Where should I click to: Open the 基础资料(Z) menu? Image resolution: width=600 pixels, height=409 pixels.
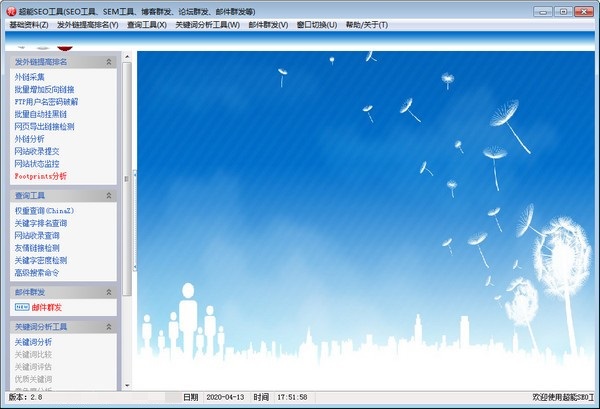[x=28, y=24]
